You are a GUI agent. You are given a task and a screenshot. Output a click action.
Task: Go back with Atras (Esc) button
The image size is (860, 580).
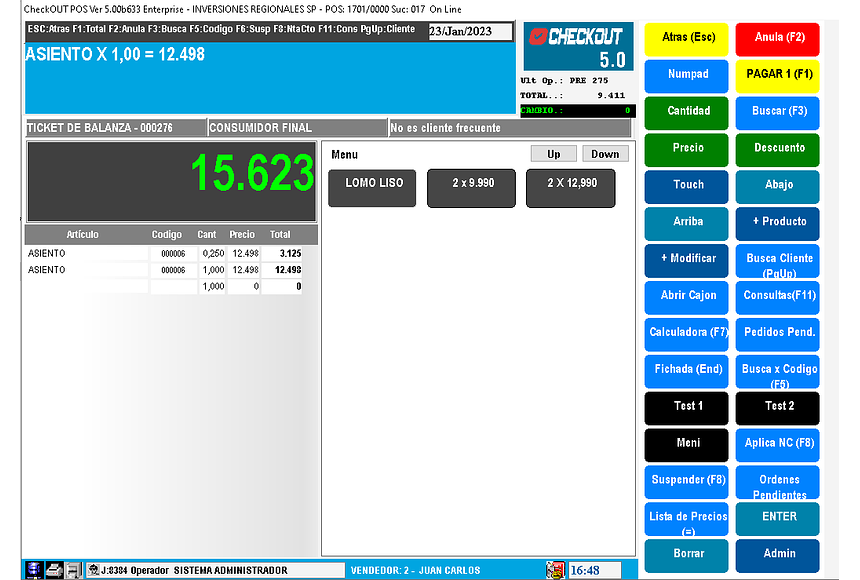[x=688, y=38]
